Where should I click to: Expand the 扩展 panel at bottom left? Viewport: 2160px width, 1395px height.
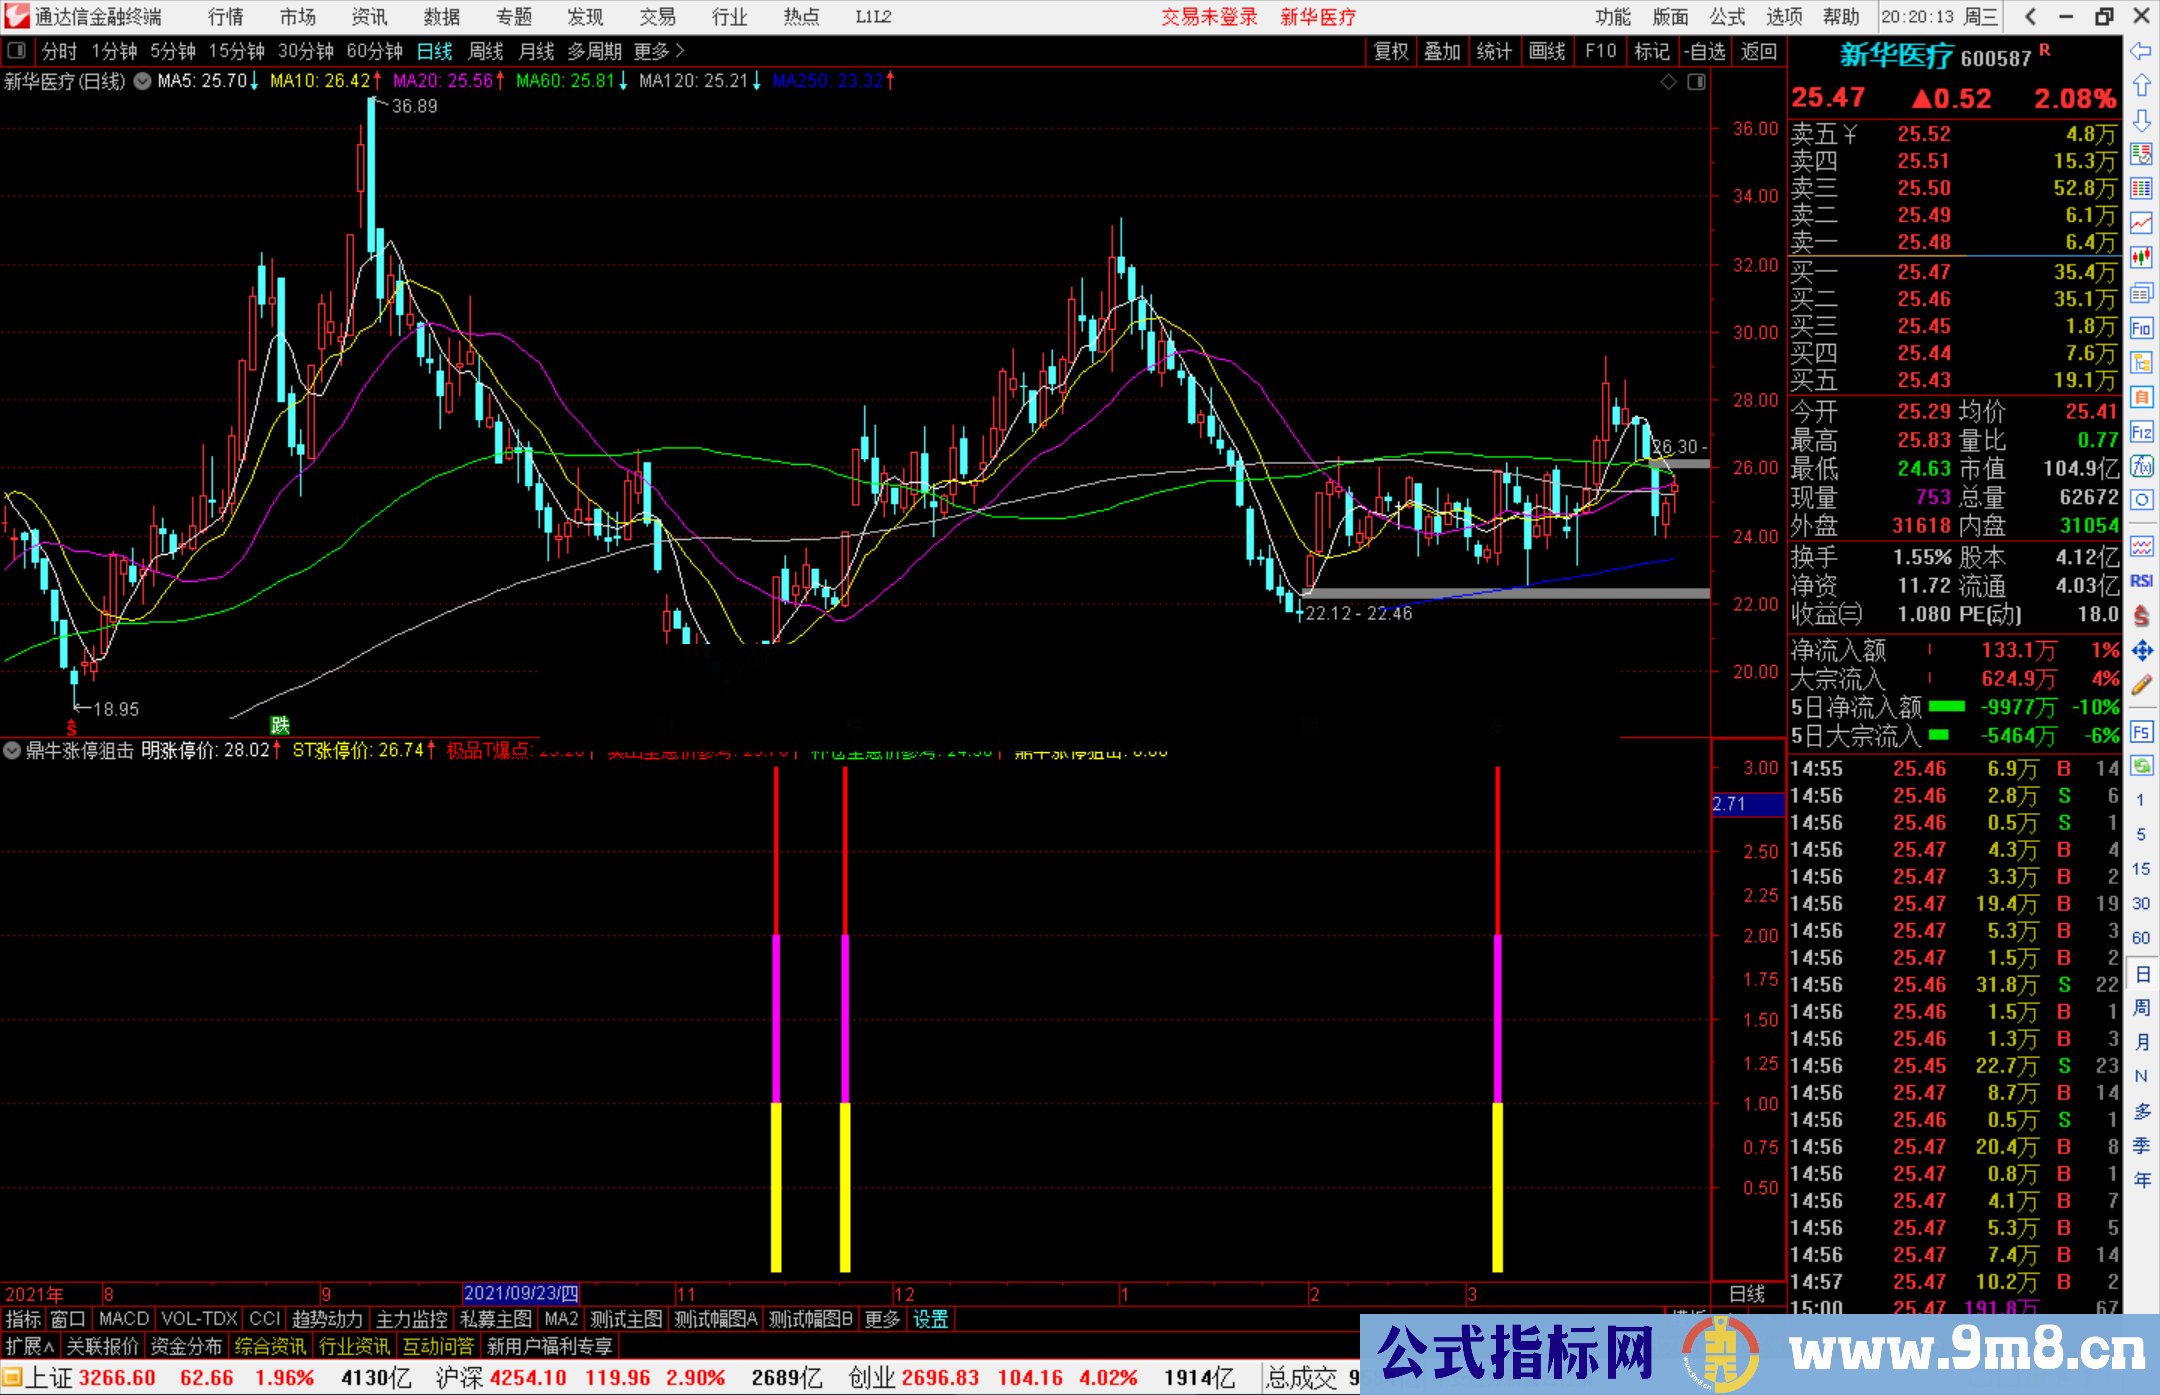tap(30, 1346)
